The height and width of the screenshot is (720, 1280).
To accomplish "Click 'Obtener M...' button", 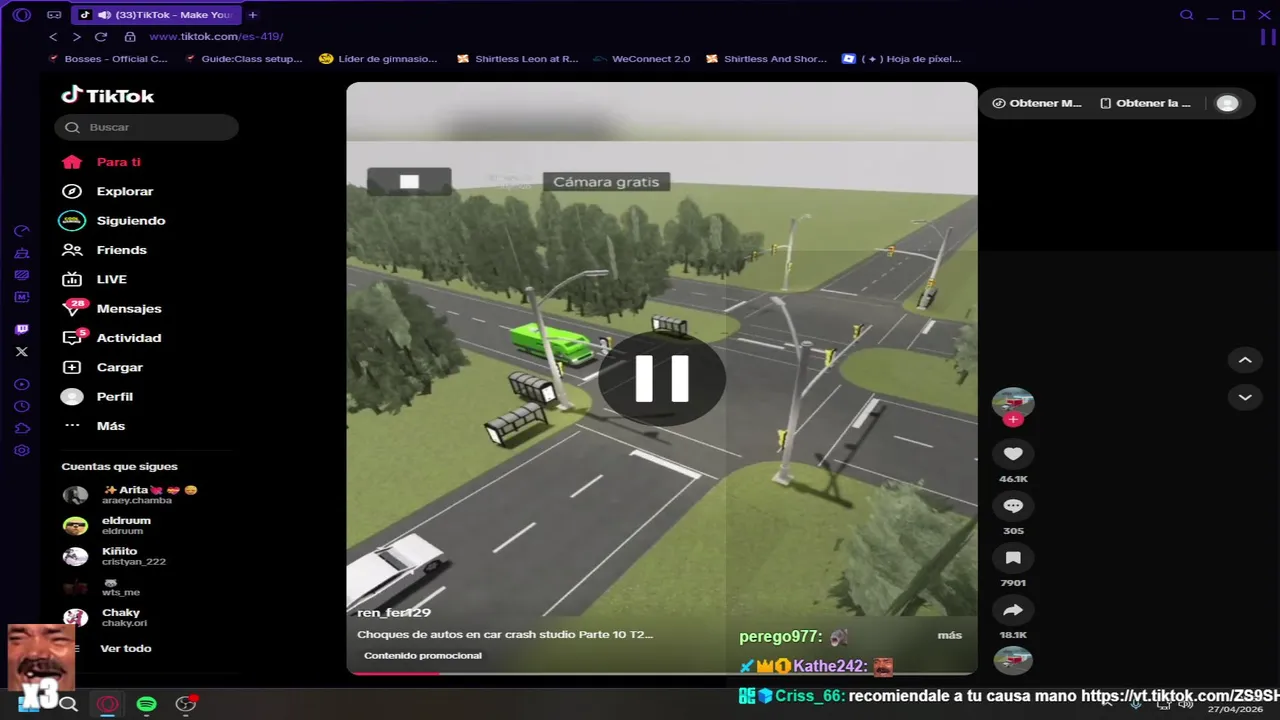I will point(1038,103).
